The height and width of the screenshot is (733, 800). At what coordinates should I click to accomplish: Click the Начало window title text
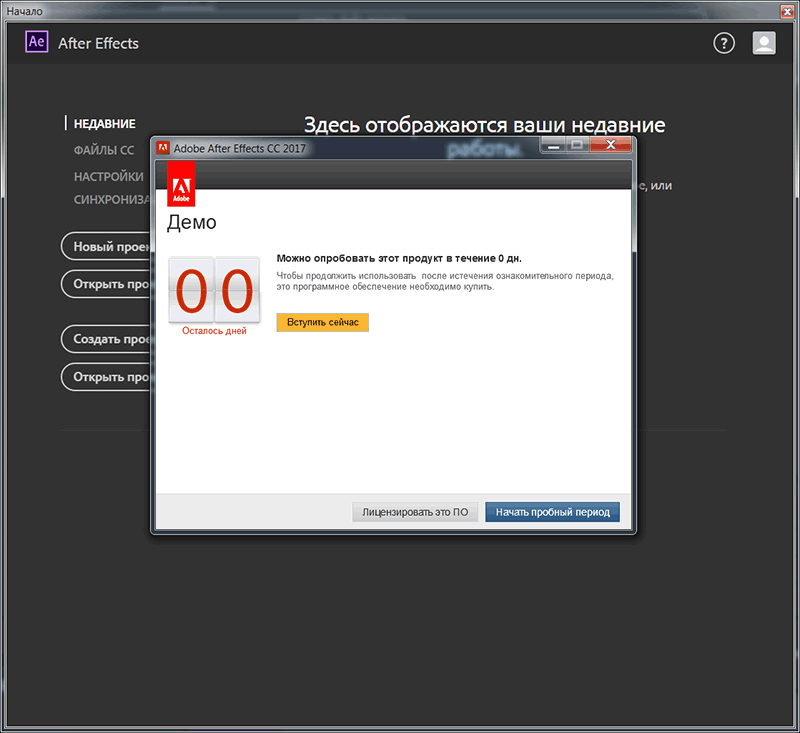click(x=24, y=11)
